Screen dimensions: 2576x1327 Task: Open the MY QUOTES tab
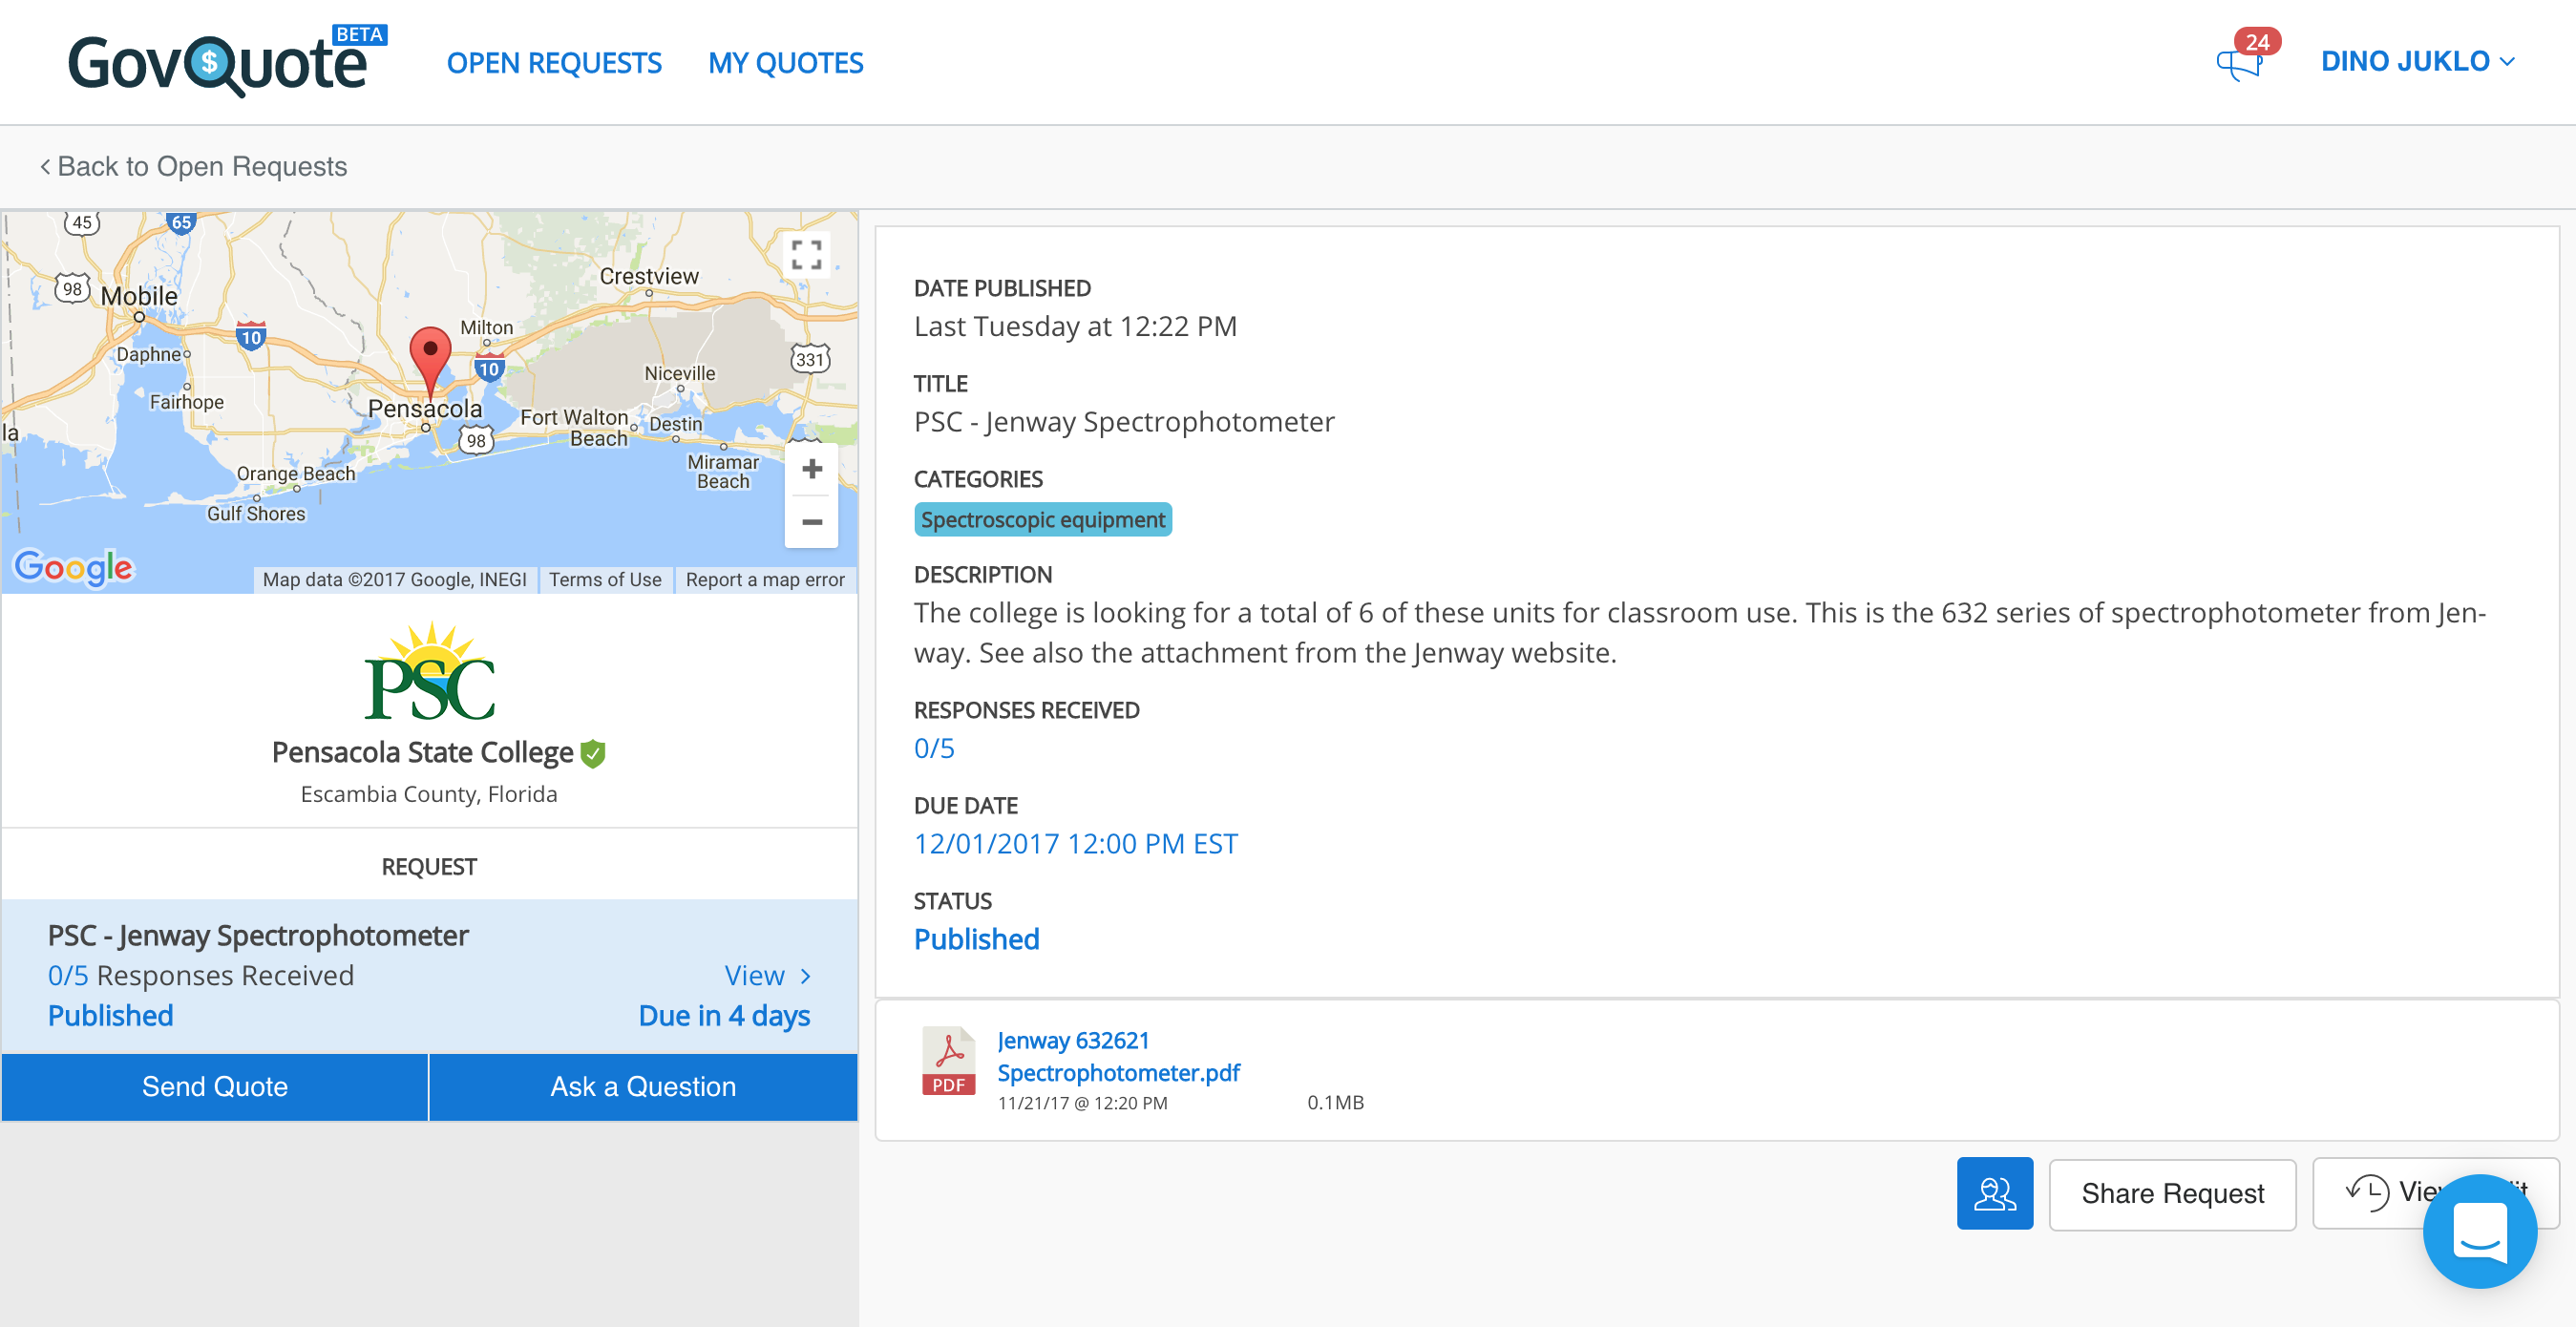click(x=785, y=63)
